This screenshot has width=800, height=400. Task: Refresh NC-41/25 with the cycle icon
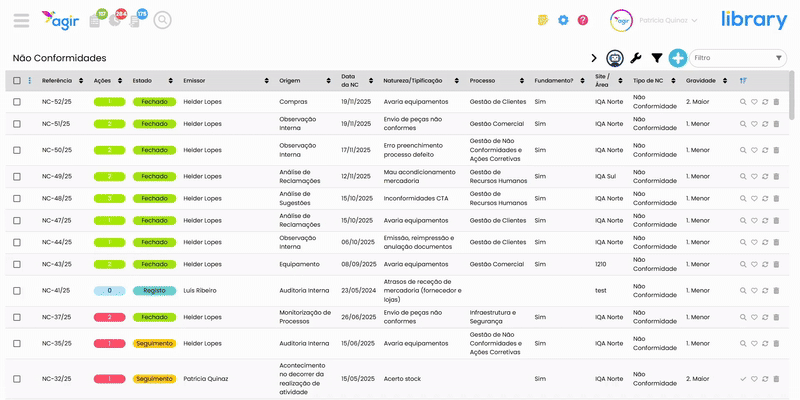tap(765, 290)
